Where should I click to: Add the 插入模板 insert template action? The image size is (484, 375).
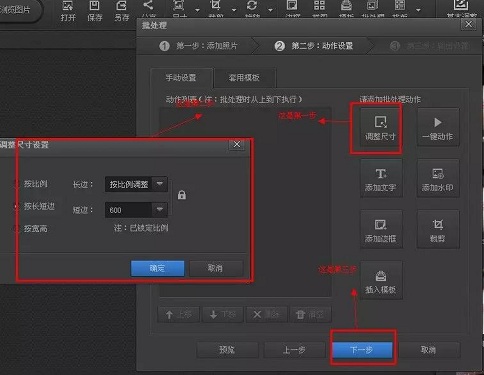coord(381,281)
